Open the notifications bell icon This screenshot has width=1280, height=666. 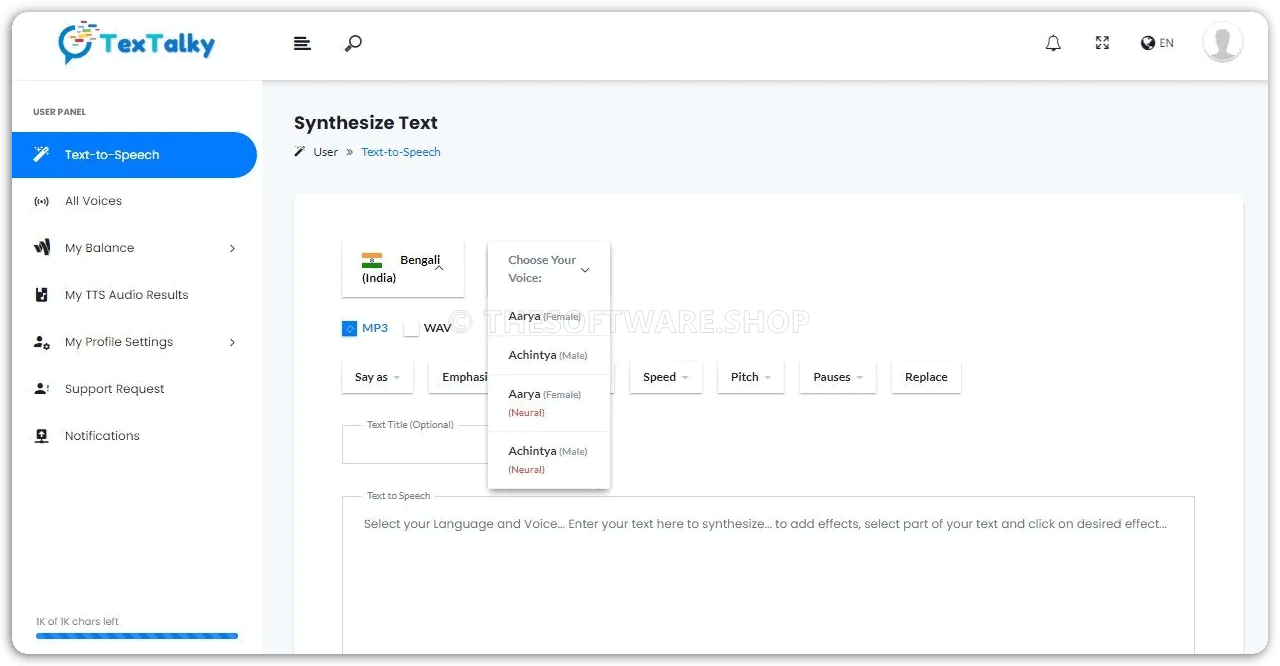(x=1053, y=43)
